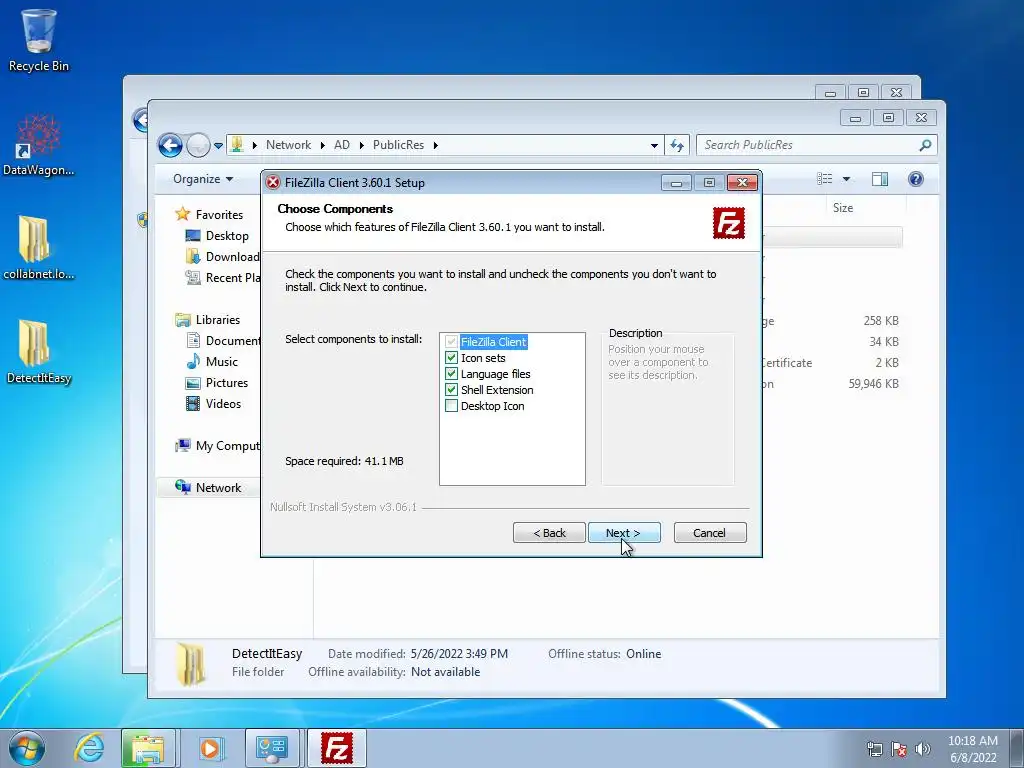Select My Computer in navigation pane
This screenshot has height=768, width=1024.
tap(227, 445)
